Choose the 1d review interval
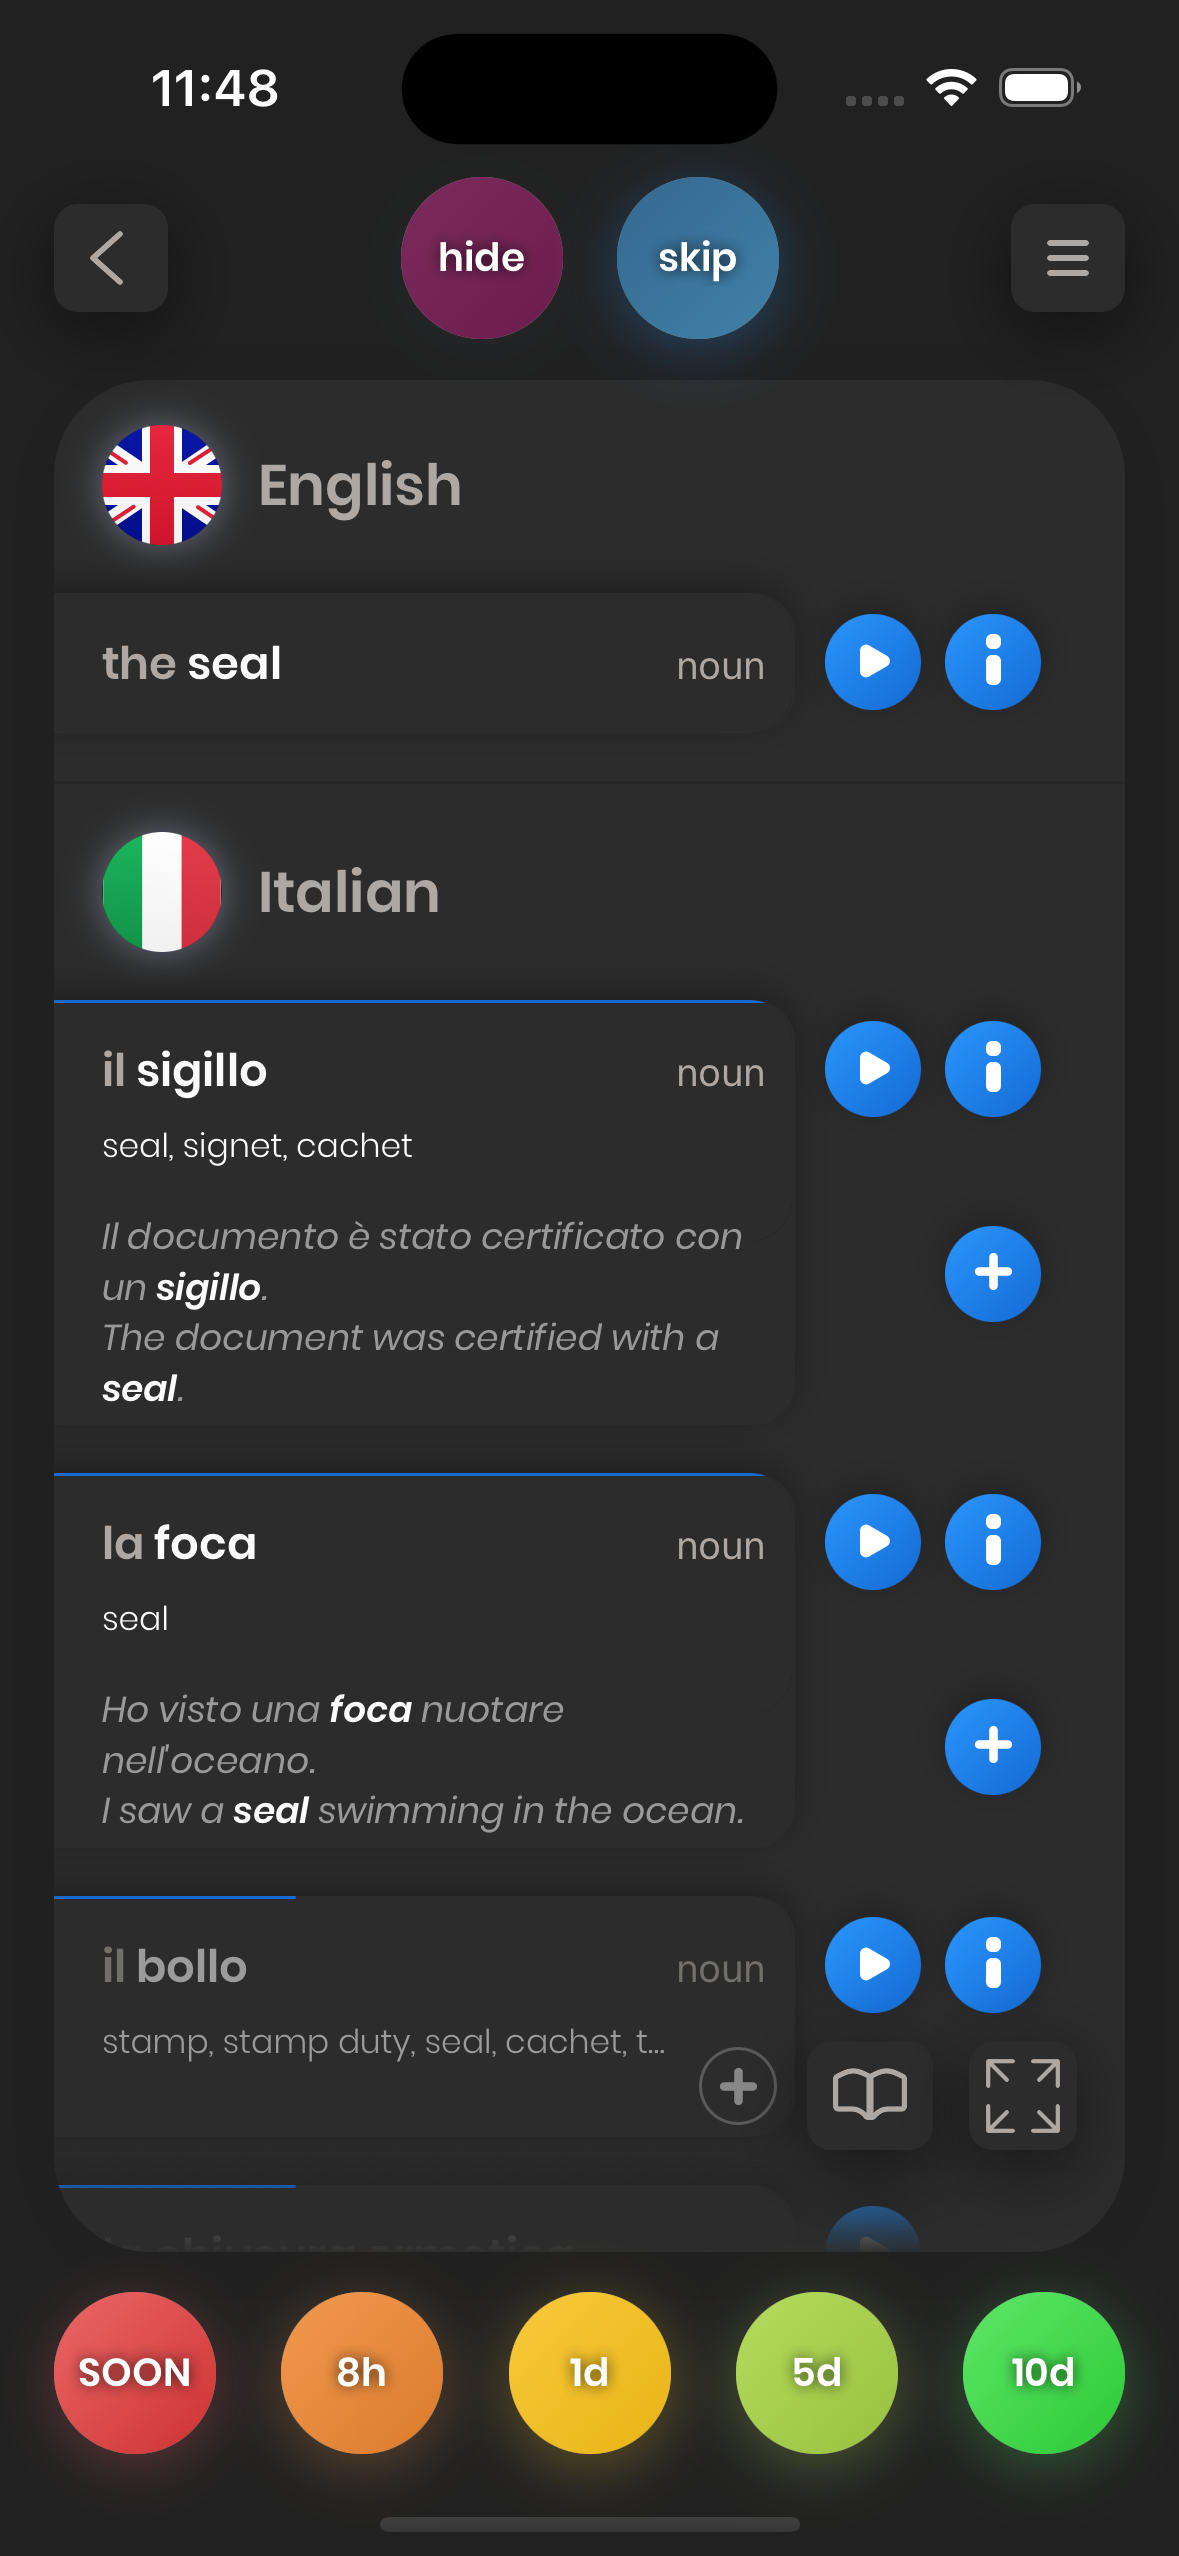The image size is (1179, 2556). click(589, 2372)
